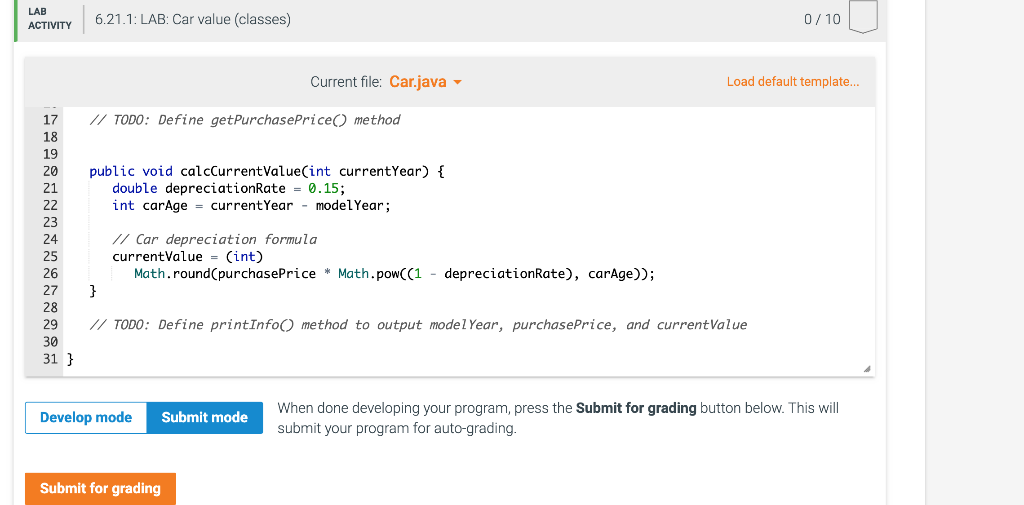
Task: Click the 0 / 10 score text
Action: 822,19
